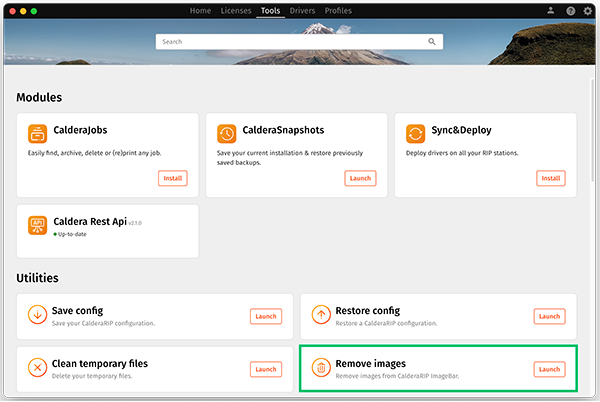
Task: Click 'Save your current installation' description
Action: [290, 158]
